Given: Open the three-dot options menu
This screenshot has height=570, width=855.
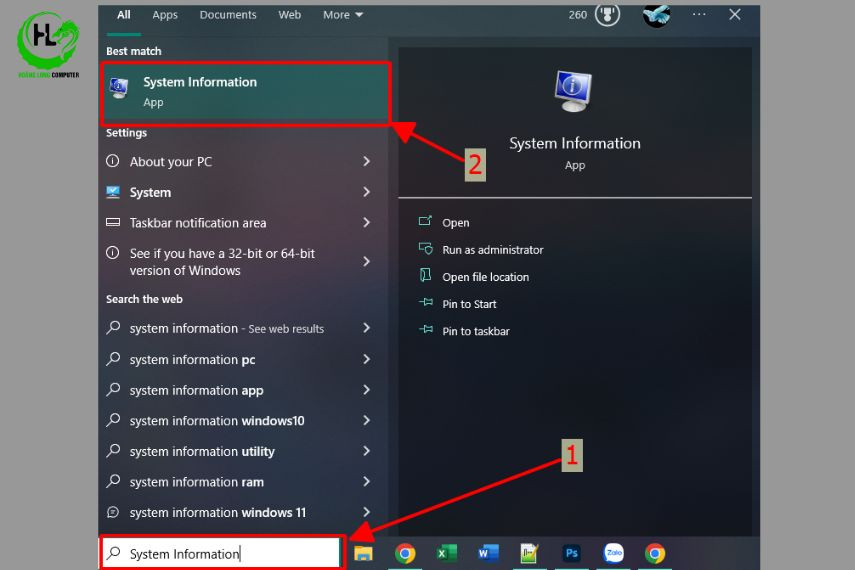Looking at the screenshot, I should pyautogui.click(x=699, y=15).
